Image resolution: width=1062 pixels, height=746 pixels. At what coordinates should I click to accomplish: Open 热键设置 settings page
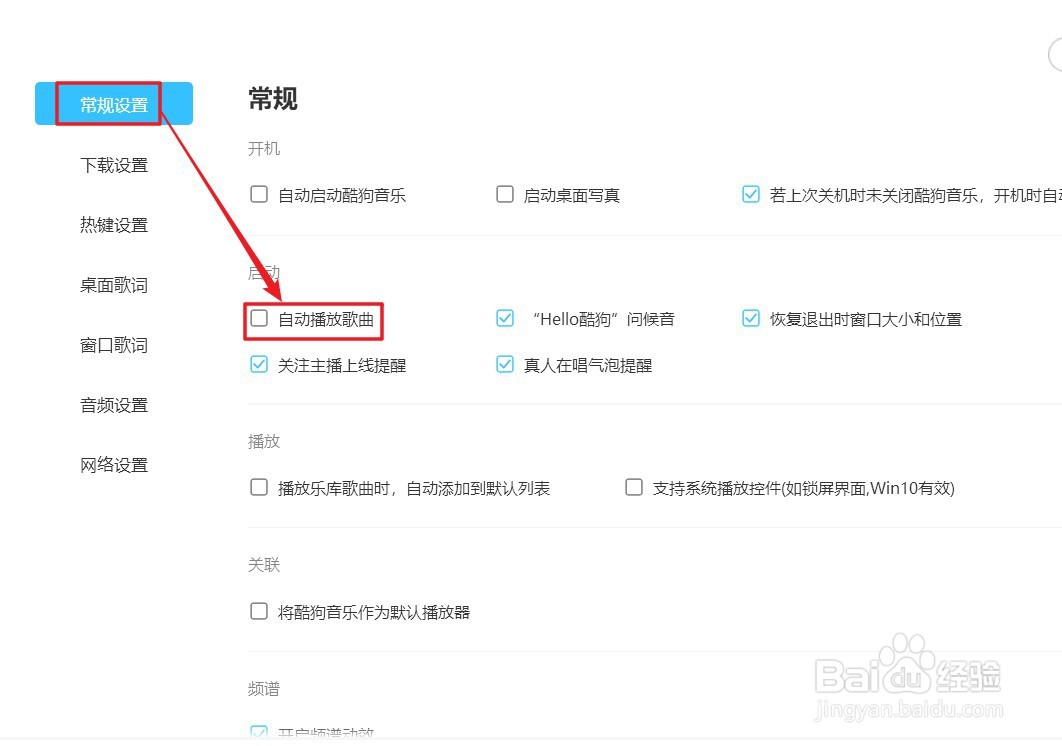tap(114, 224)
